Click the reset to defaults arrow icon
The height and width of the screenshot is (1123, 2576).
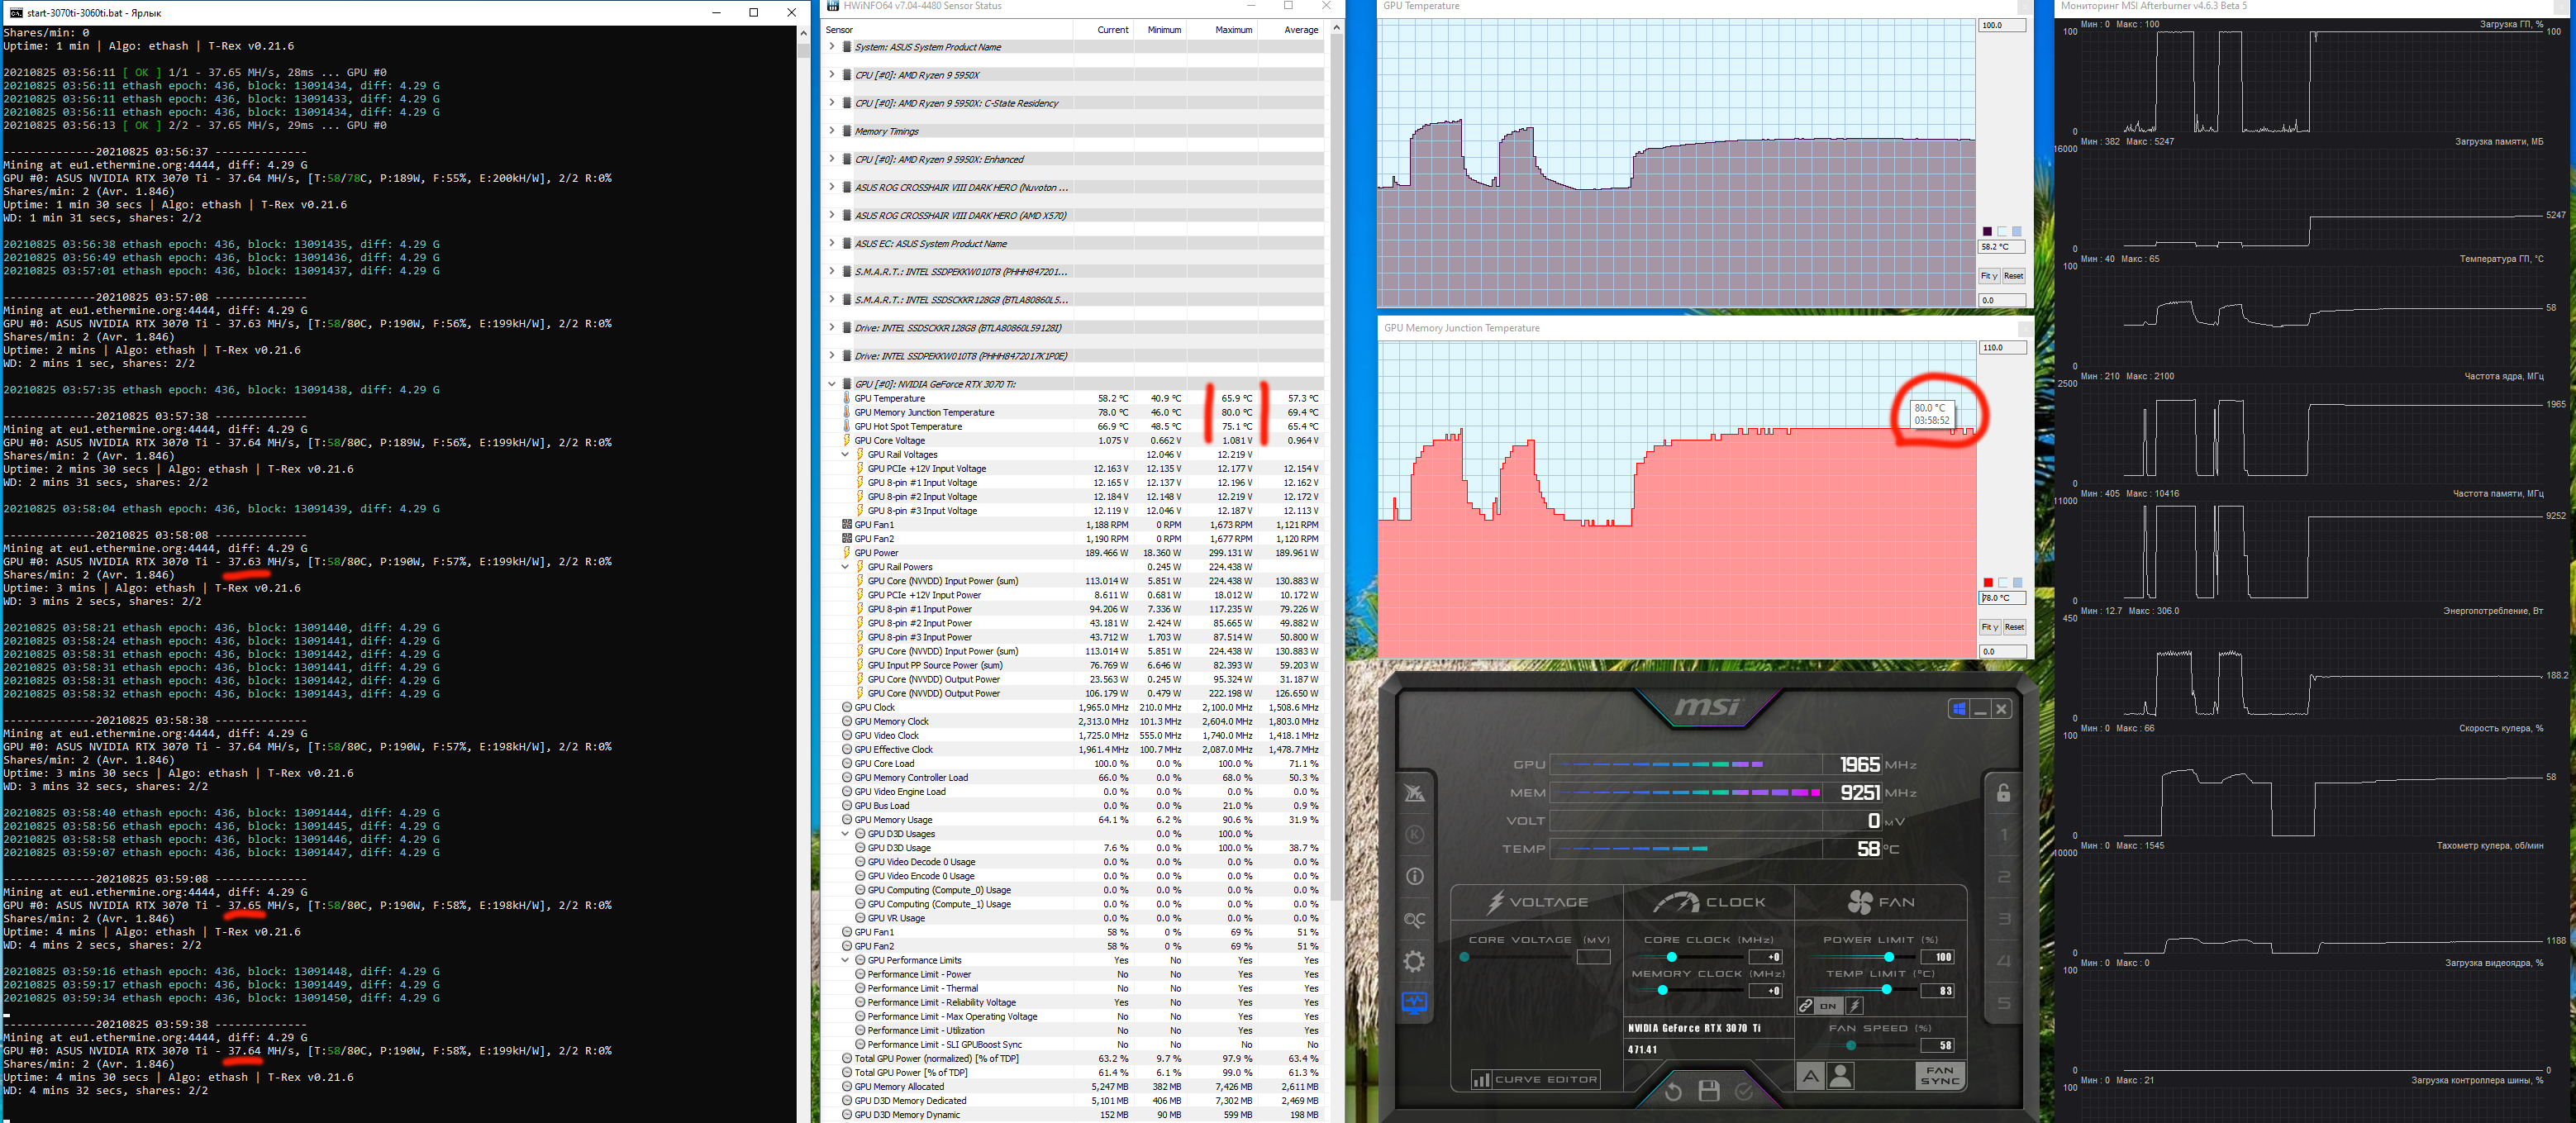tap(1673, 1091)
